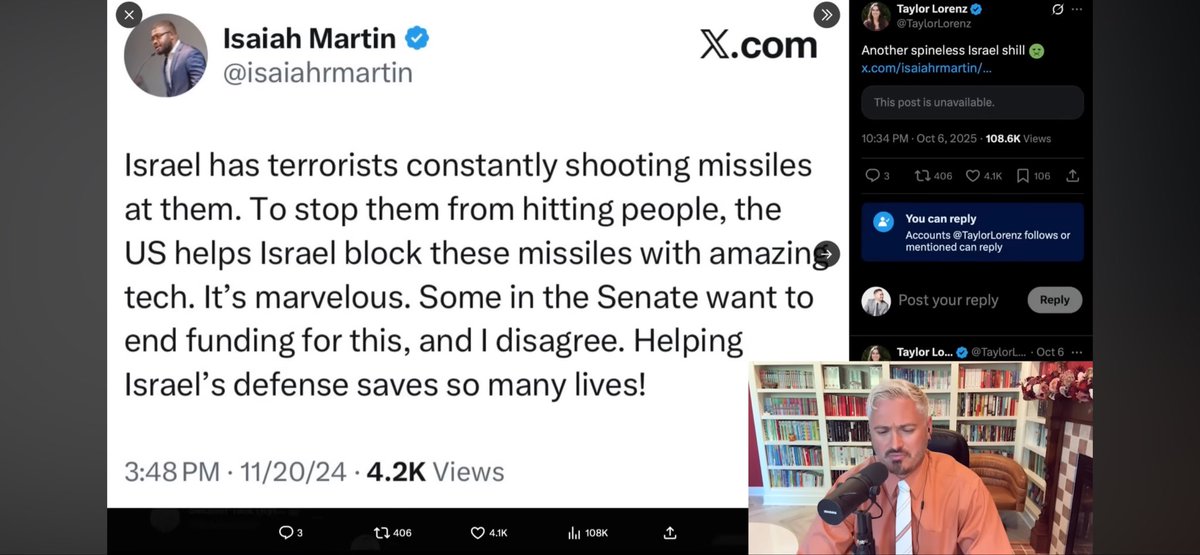Collapse the side panel with double-chevron icon
1200x555 pixels.
point(826,15)
